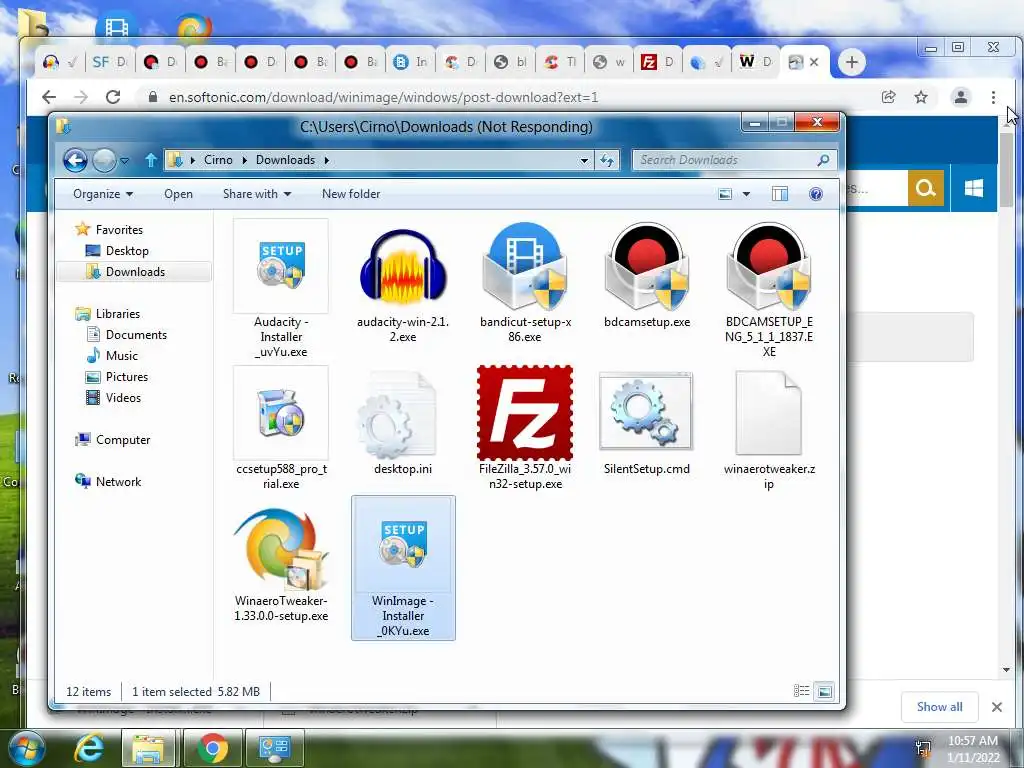Switch to large icons view in status bar
The image size is (1024, 768).
825,691
